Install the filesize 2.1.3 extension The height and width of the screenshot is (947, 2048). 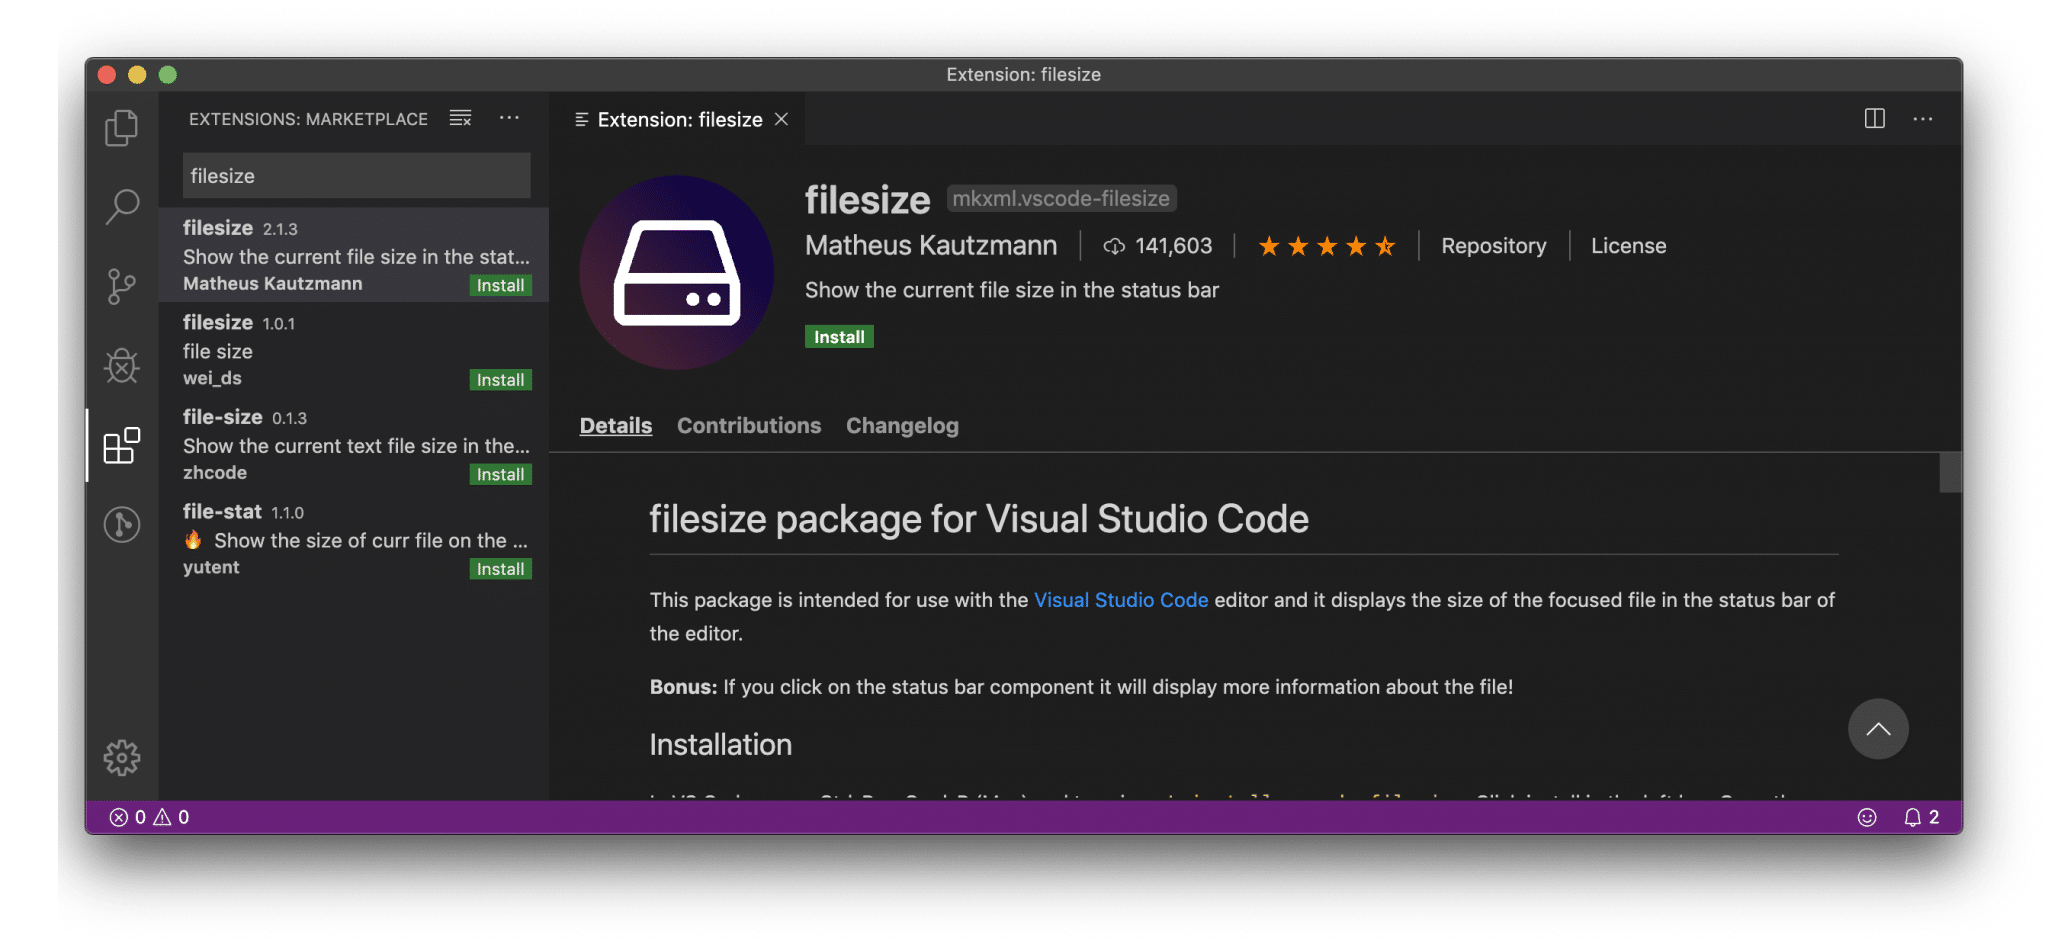(499, 285)
